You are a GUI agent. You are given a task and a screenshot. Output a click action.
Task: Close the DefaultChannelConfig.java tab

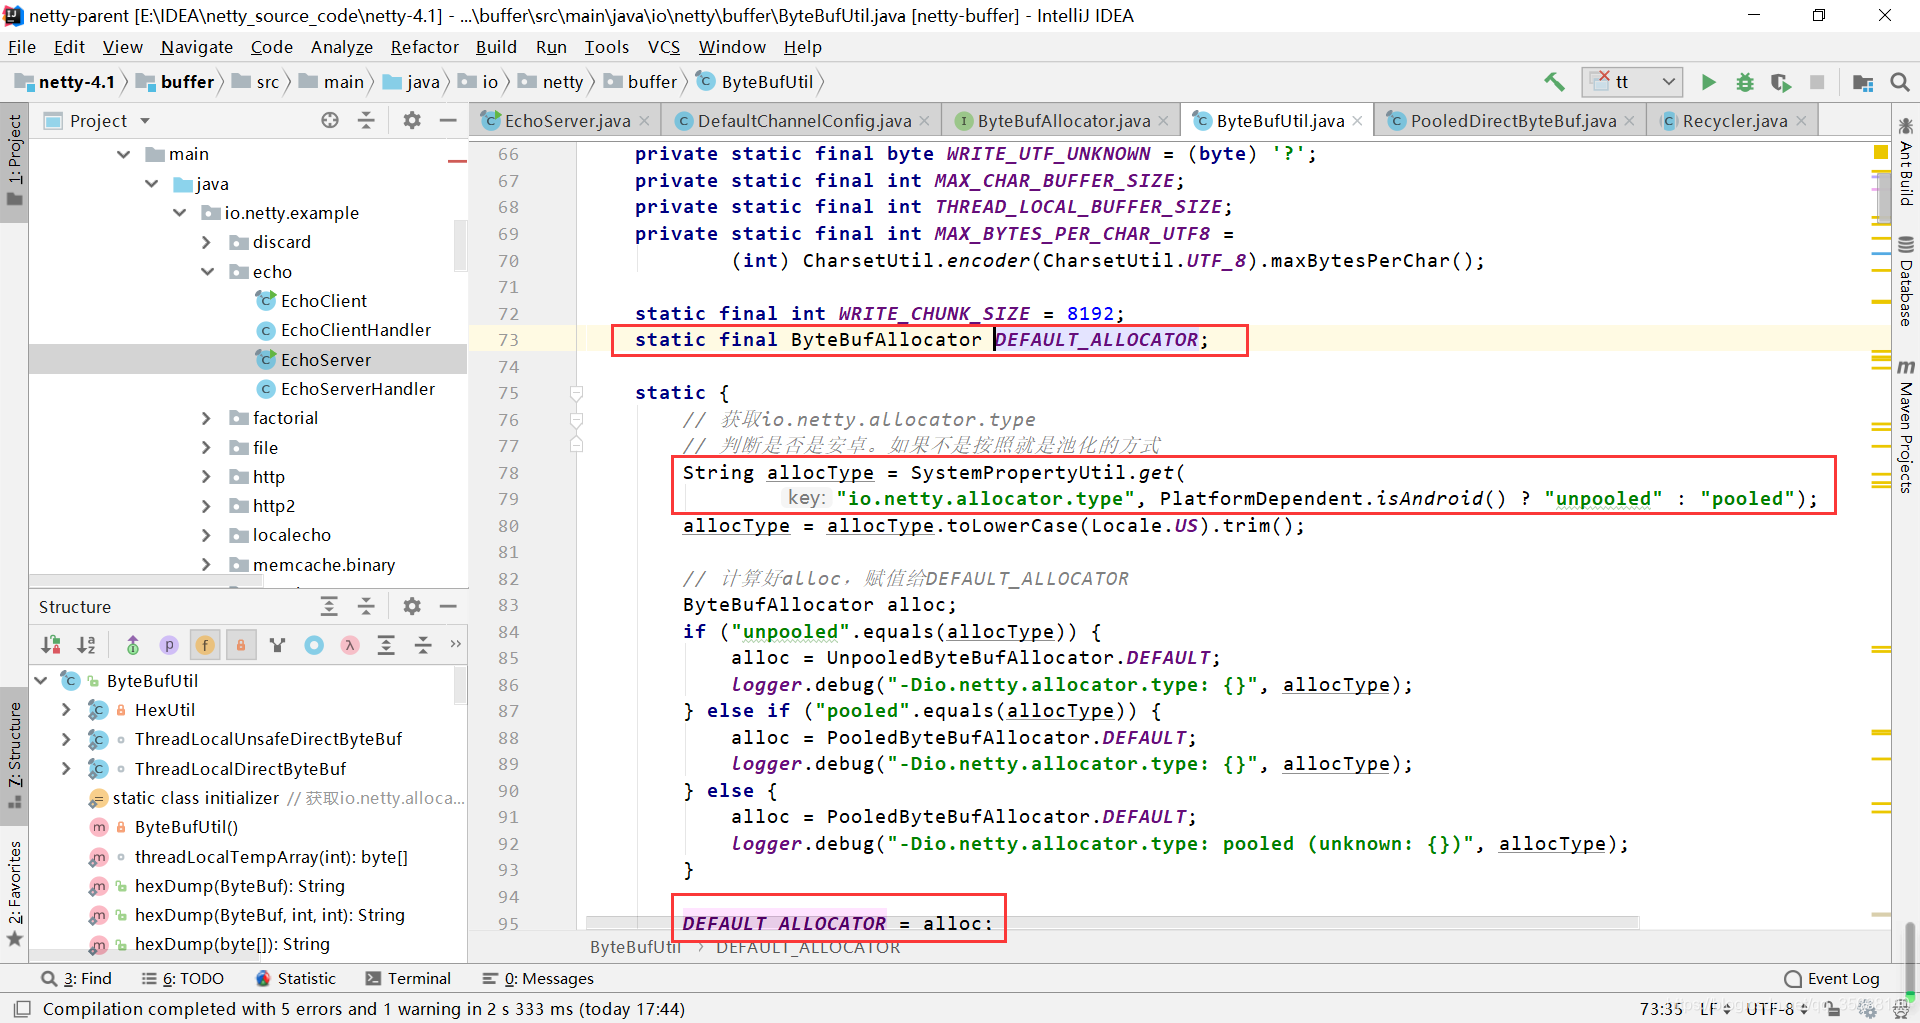point(925,121)
